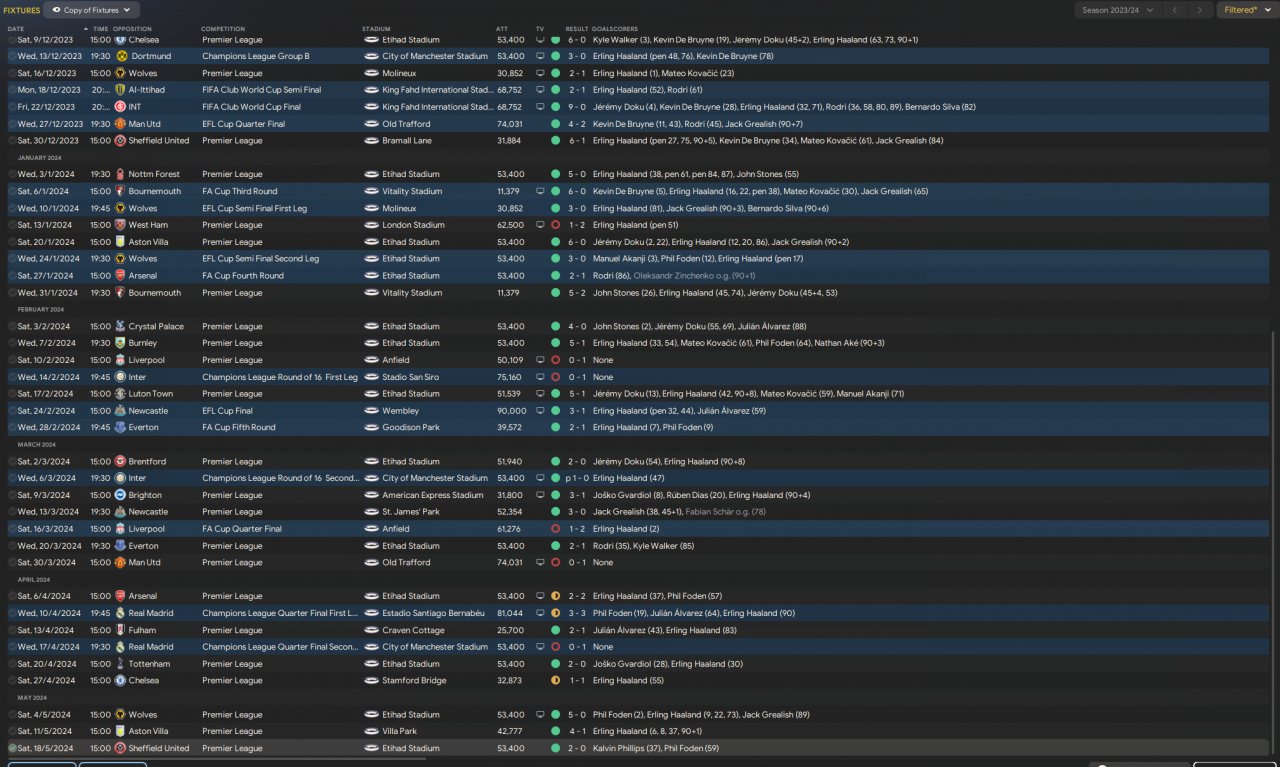
Task: Click goalscorers 'Kalvin Phillips (37), Phil Foden (59)'
Action: (x=657, y=749)
